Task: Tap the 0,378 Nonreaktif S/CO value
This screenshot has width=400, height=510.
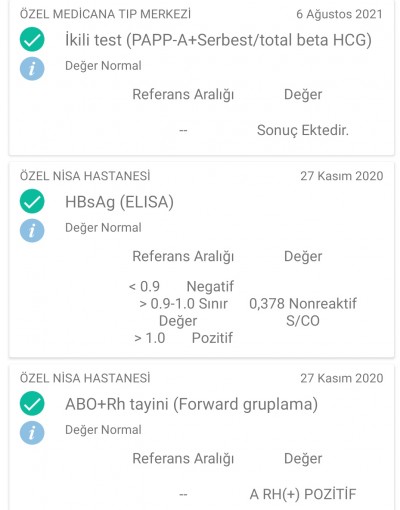Action: point(303,312)
